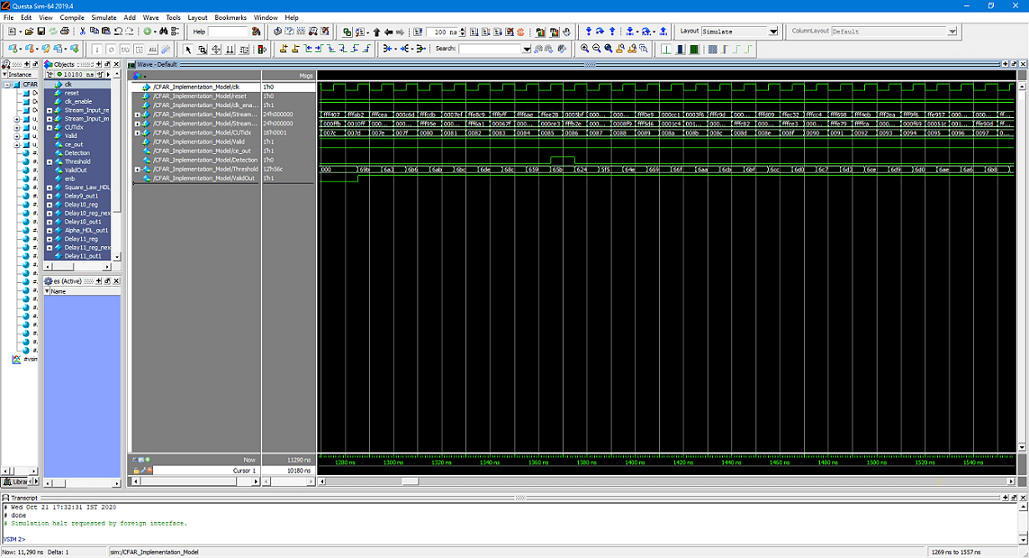
Task: Switch to the Library tab
Action: point(16,482)
